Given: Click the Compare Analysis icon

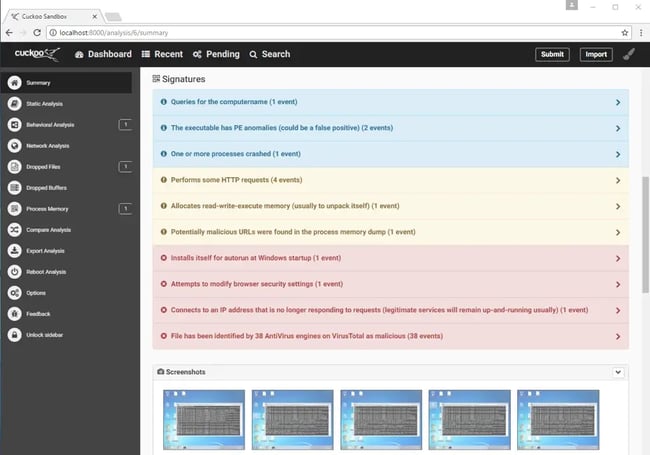Looking at the screenshot, I should coord(14,230).
